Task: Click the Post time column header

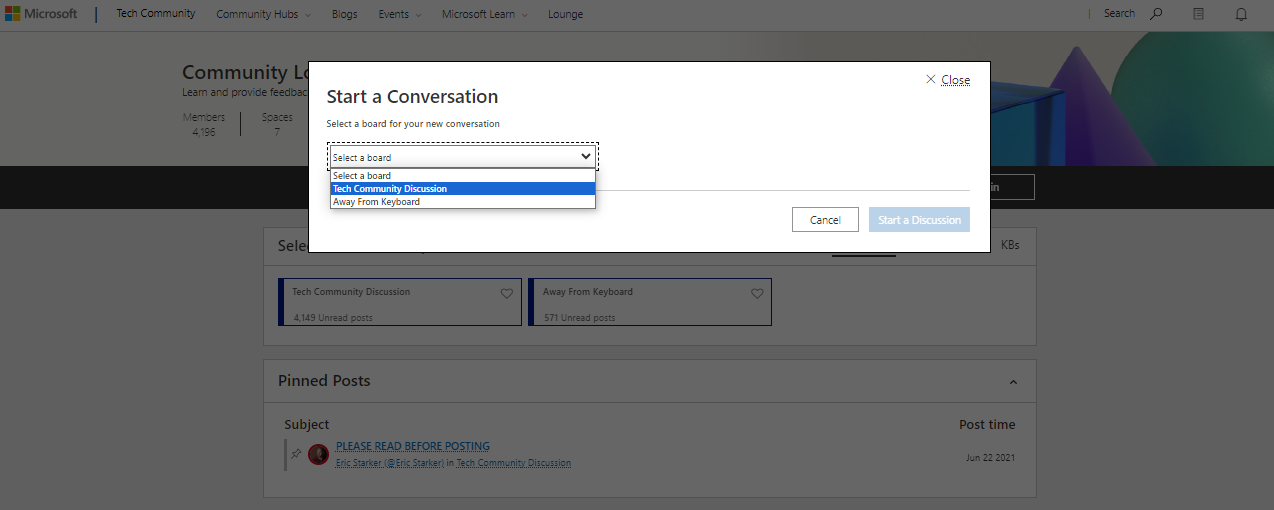Action: (987, 425)
